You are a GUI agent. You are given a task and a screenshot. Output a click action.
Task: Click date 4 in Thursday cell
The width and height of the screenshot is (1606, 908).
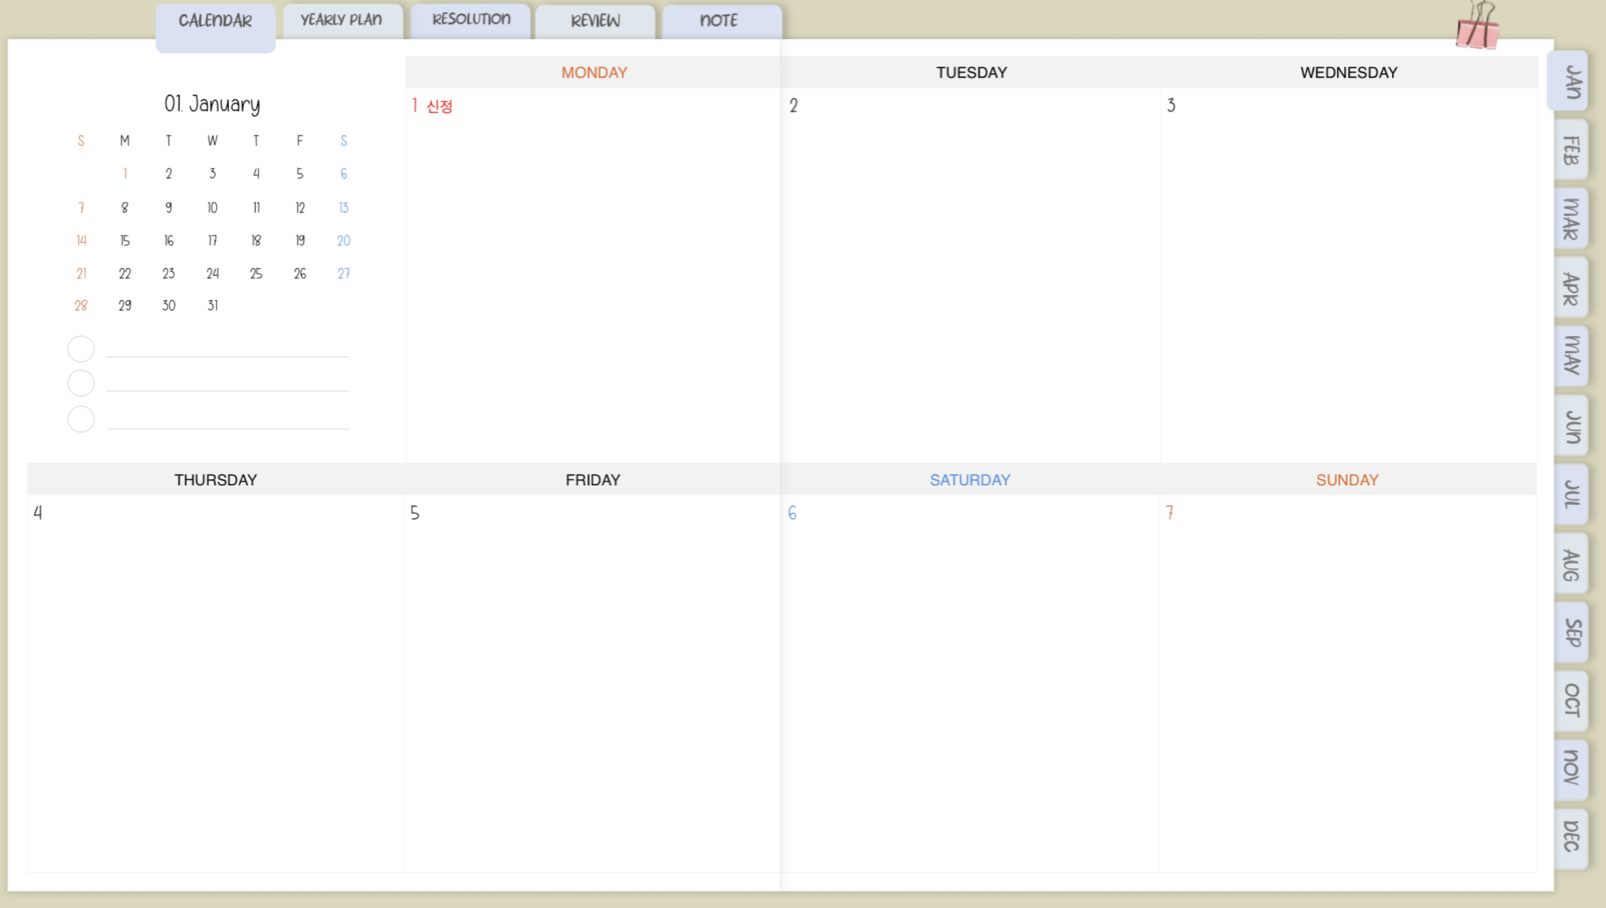coord(38,513)
